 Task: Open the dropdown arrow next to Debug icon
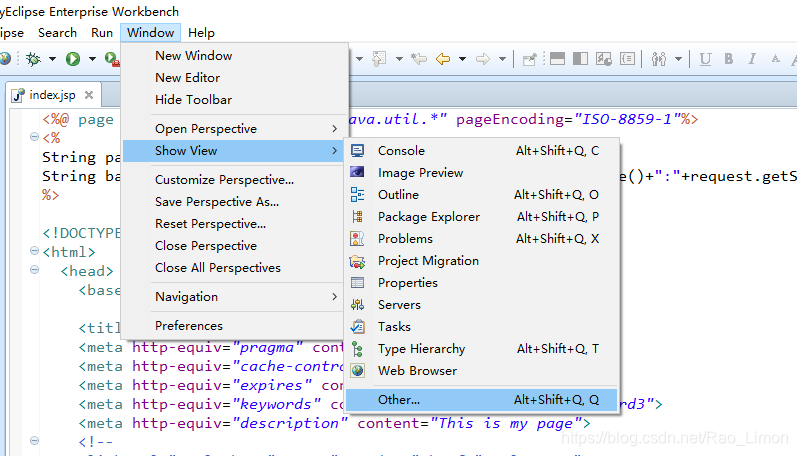point(52,59)
